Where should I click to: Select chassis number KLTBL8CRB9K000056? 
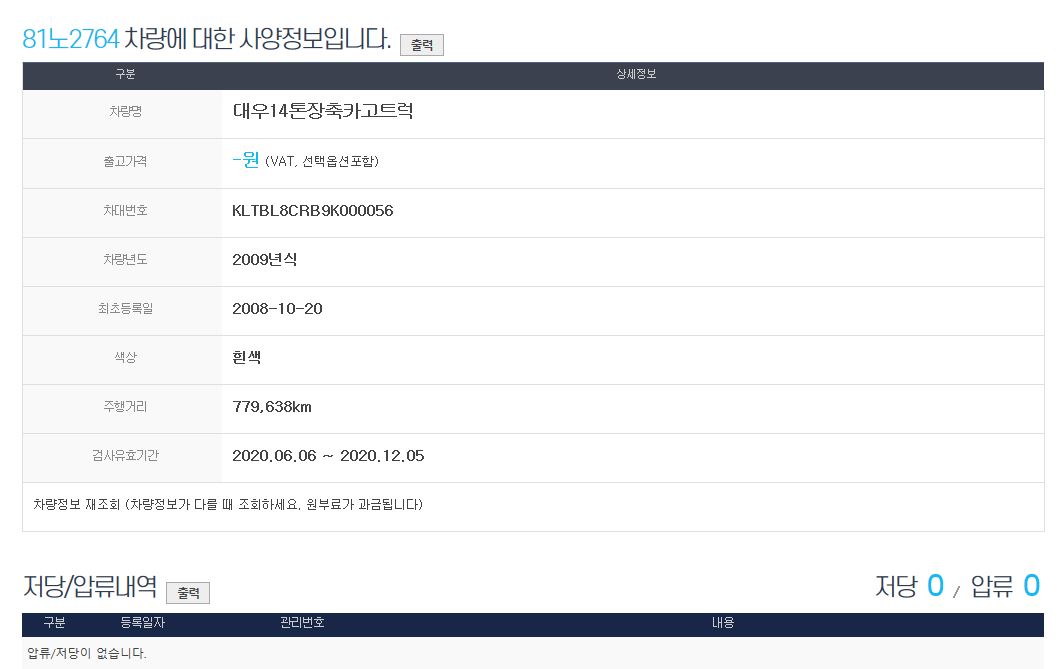click(x=312, y=211)
